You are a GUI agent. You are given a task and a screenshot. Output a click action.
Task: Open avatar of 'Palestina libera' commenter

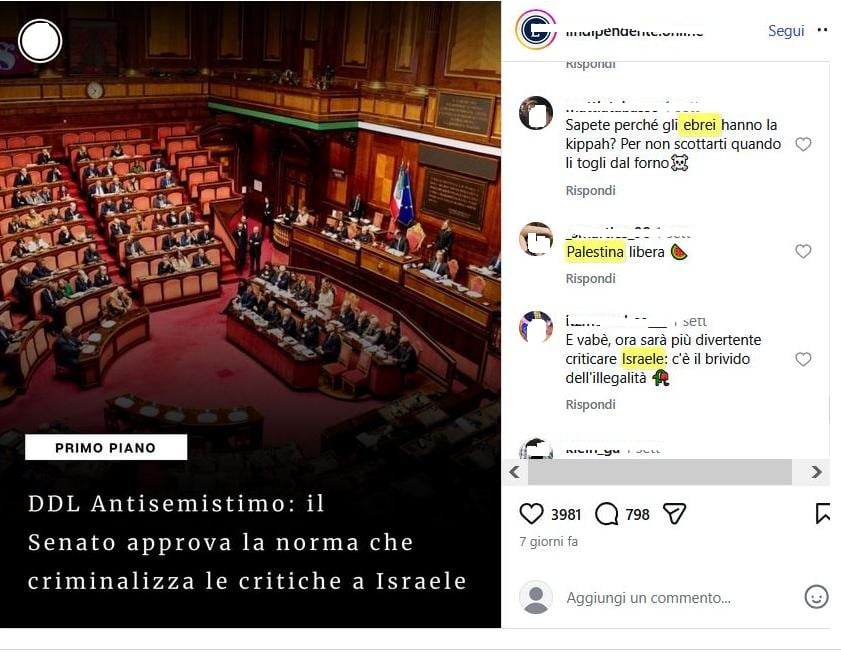click(536, 239)
